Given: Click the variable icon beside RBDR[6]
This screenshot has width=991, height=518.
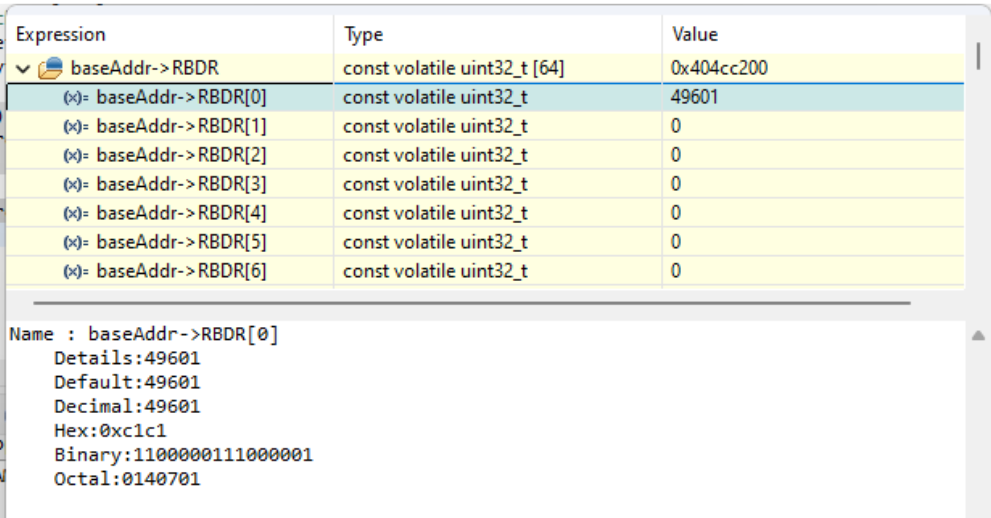Looking at the screenshot, I should pyautogui.click(x=79, y=270).
